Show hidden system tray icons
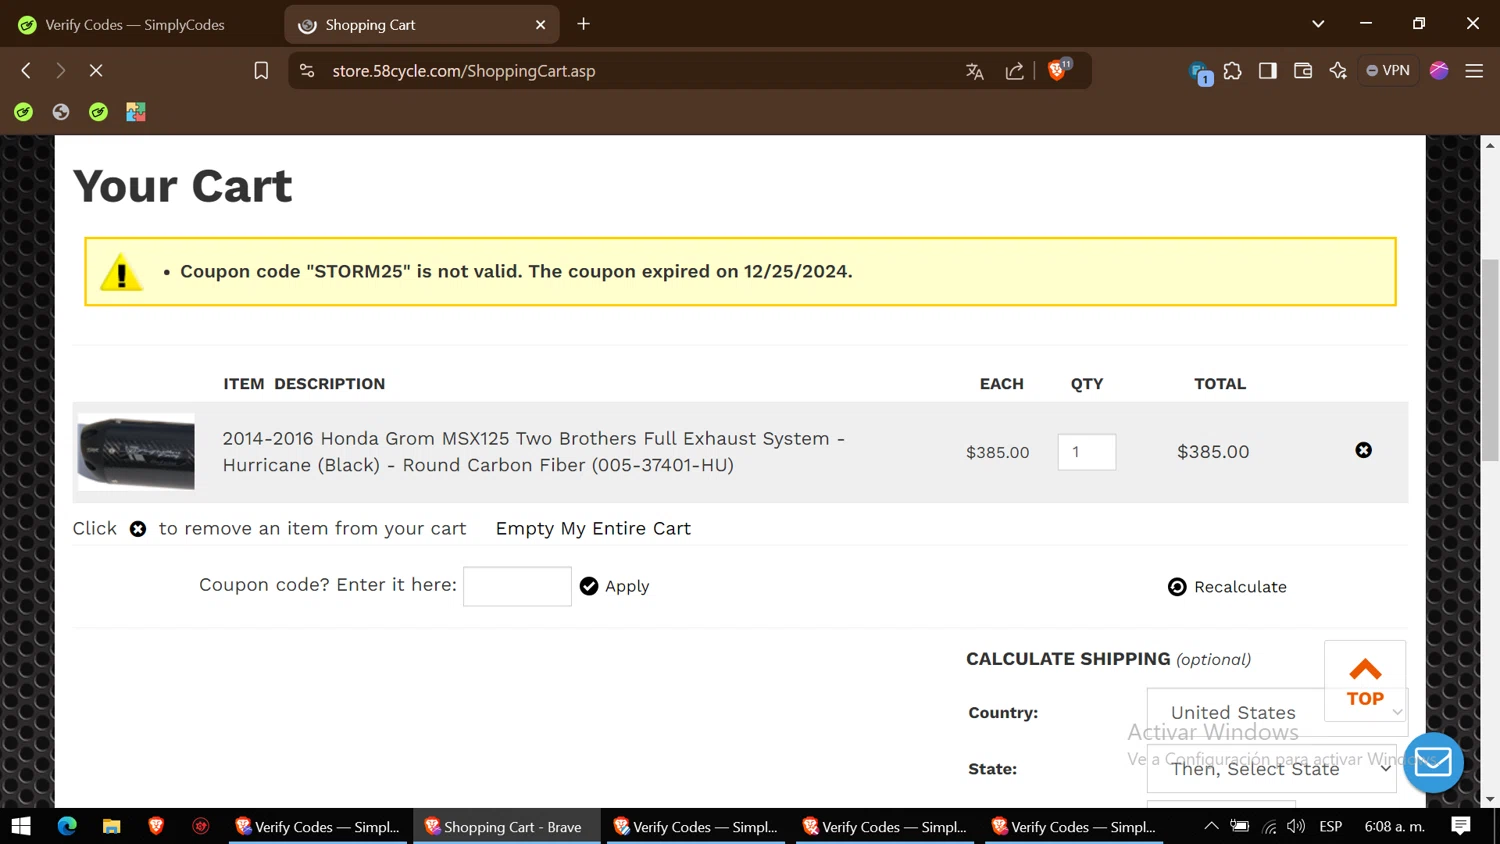 tap(1211, 826)
